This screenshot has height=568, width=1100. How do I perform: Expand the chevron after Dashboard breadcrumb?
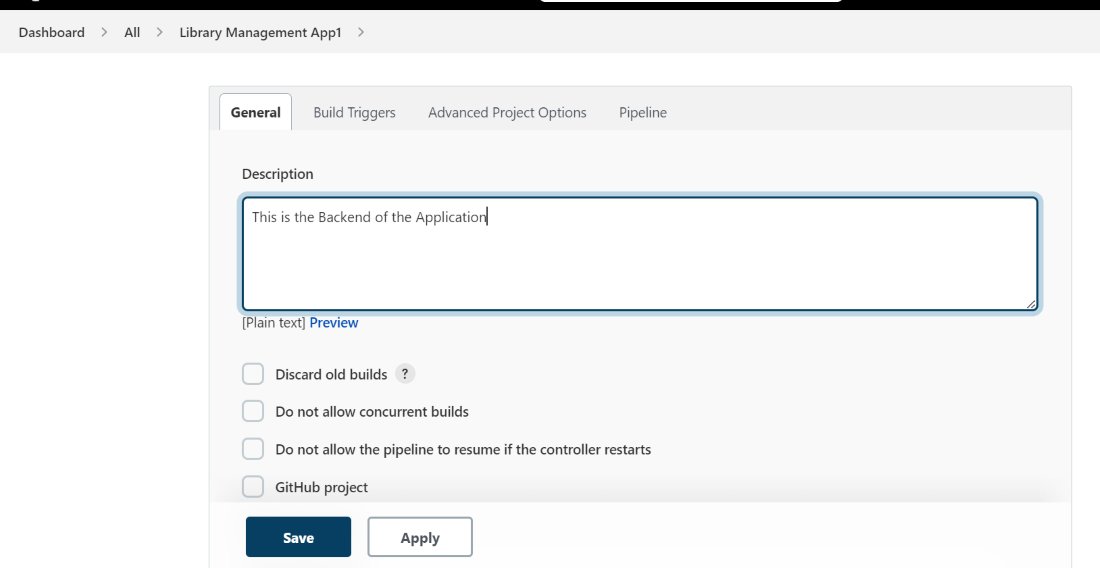click(104, 32)
